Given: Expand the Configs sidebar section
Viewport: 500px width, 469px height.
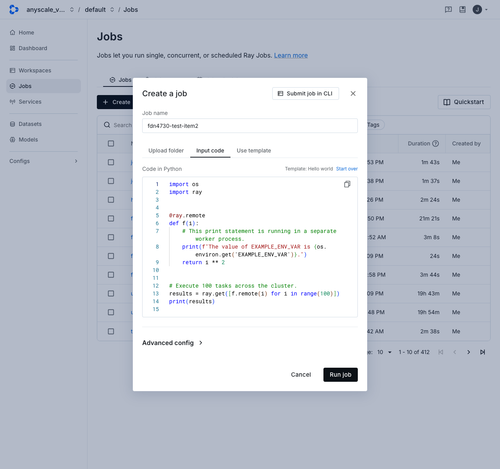Looking at the screenshot, I should pyautogui.click(x=43, y=161).
